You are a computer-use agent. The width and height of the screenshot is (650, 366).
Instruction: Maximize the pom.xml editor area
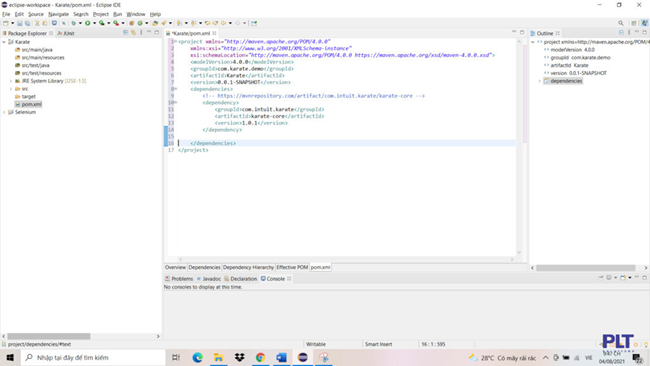pyautogui.click(x=522, y=32)
